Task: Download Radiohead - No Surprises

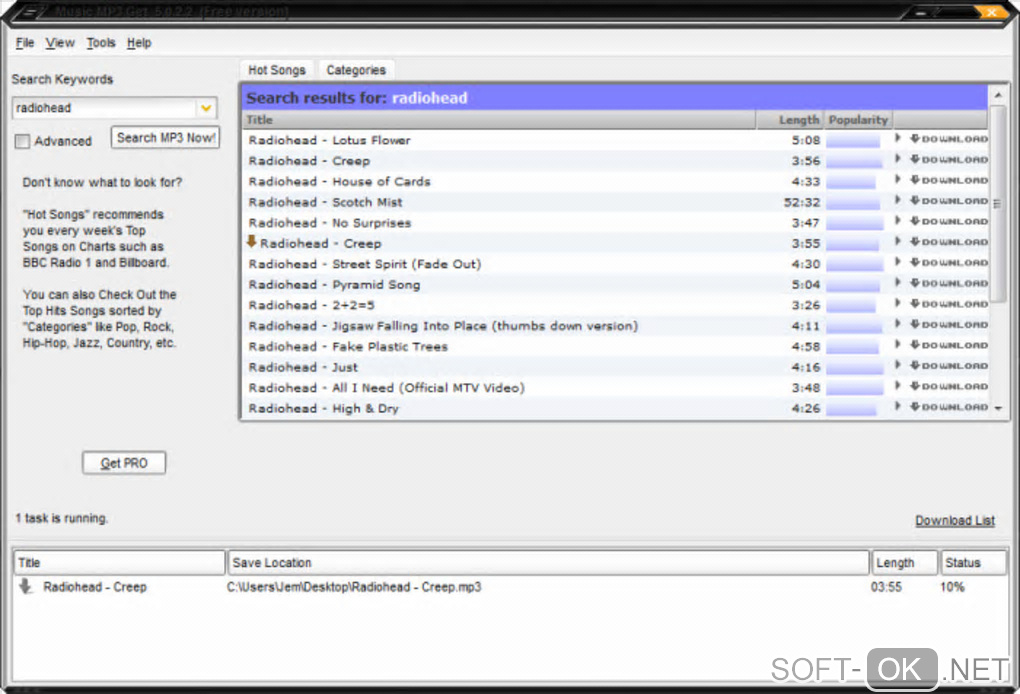Action: click(x=948, y=221)
